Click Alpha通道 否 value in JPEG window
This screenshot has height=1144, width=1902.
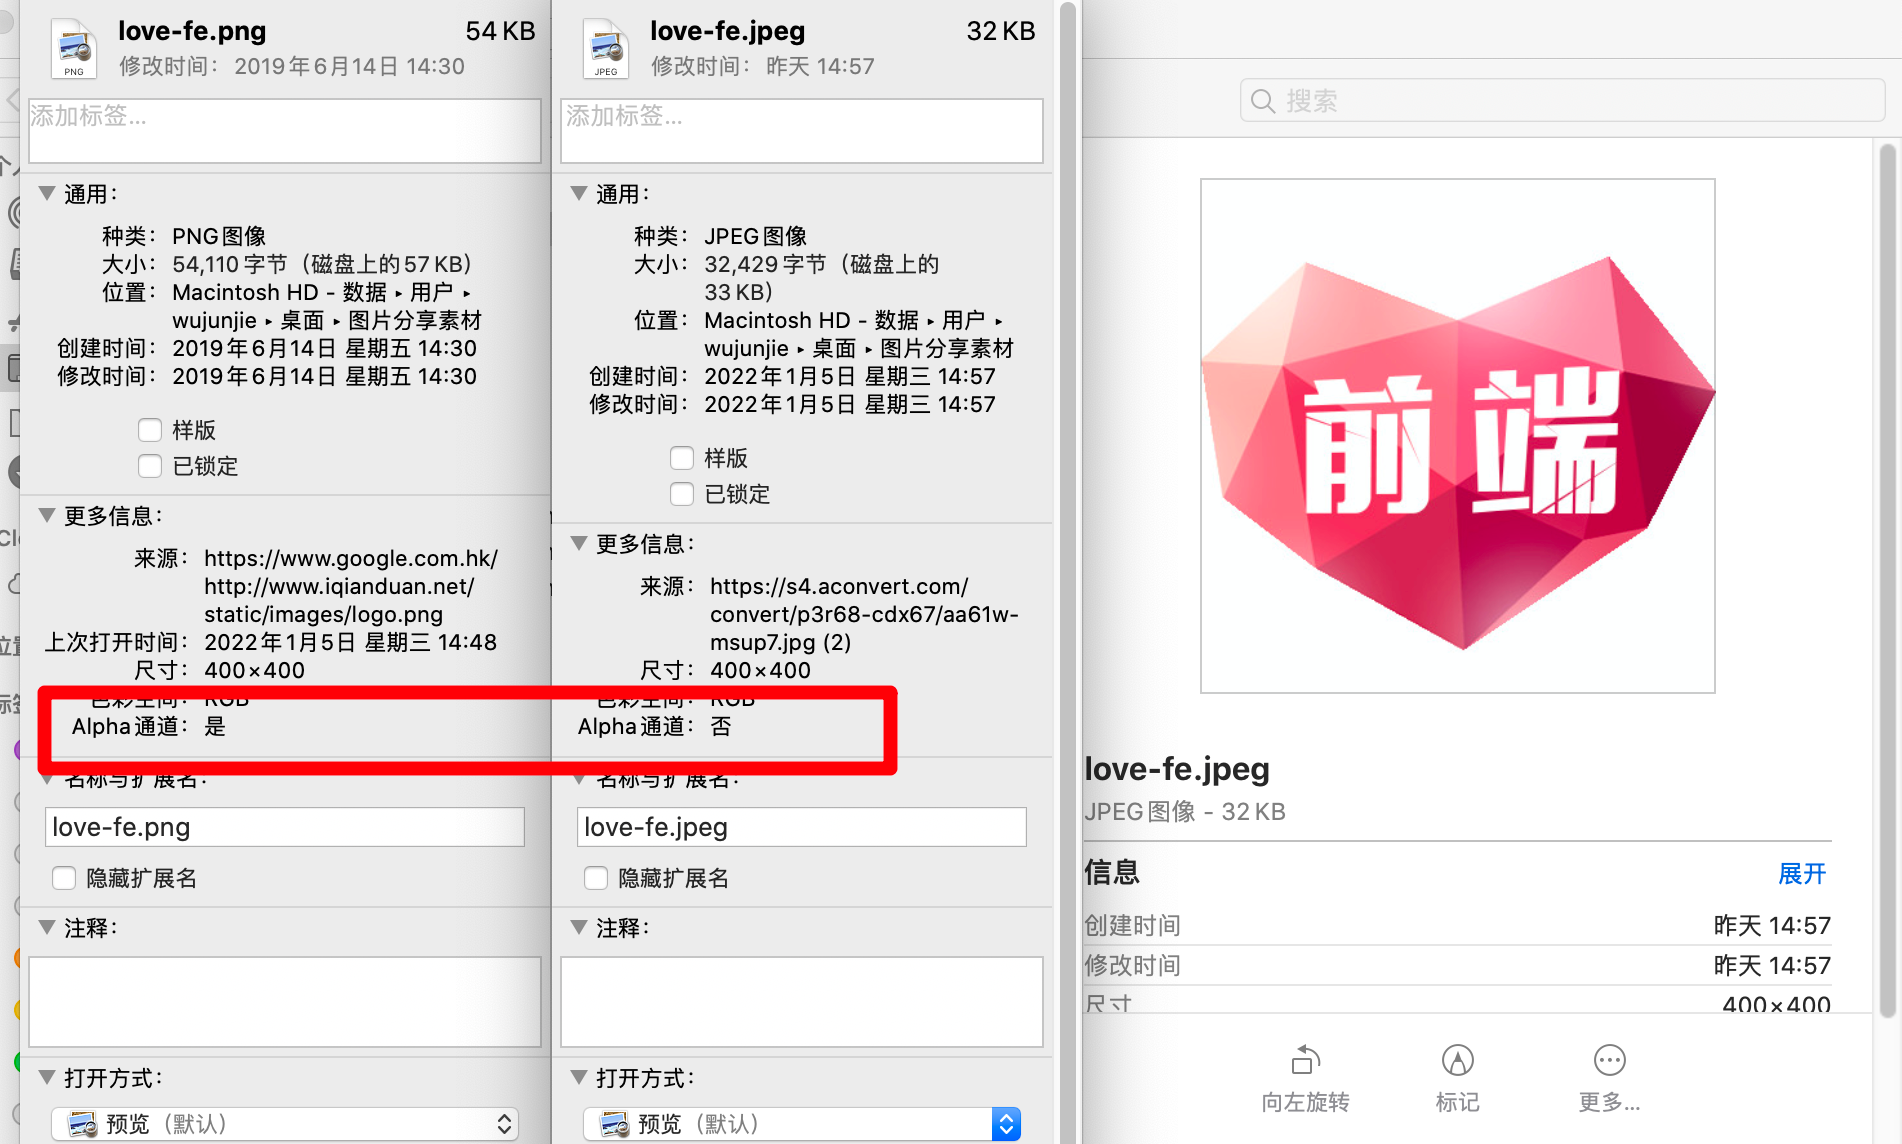pos(721,726)
